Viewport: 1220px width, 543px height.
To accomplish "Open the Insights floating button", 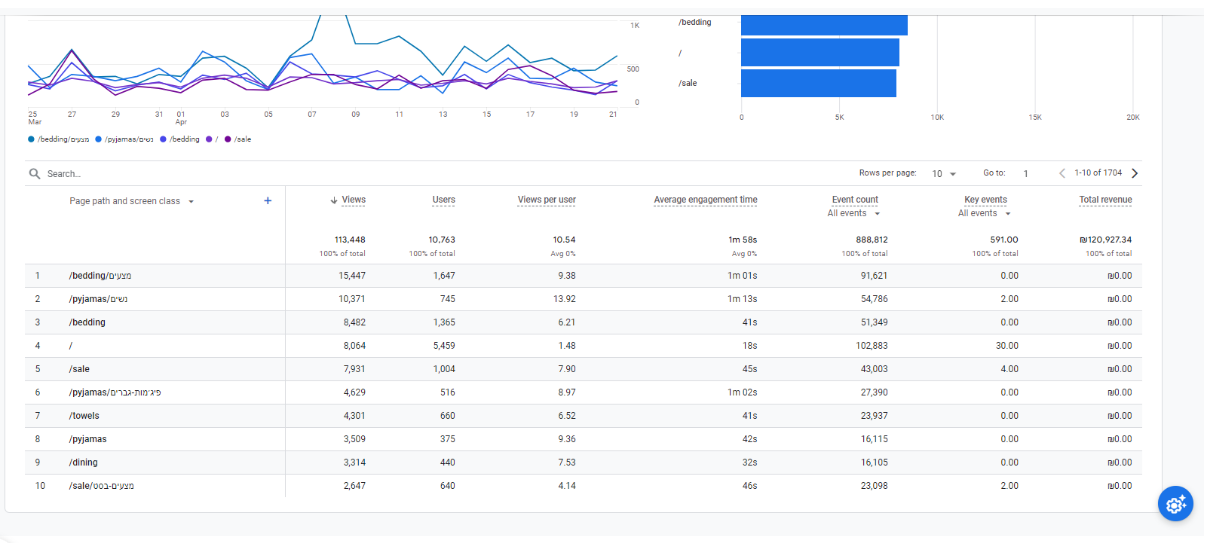I will [x=1176, y=503].
